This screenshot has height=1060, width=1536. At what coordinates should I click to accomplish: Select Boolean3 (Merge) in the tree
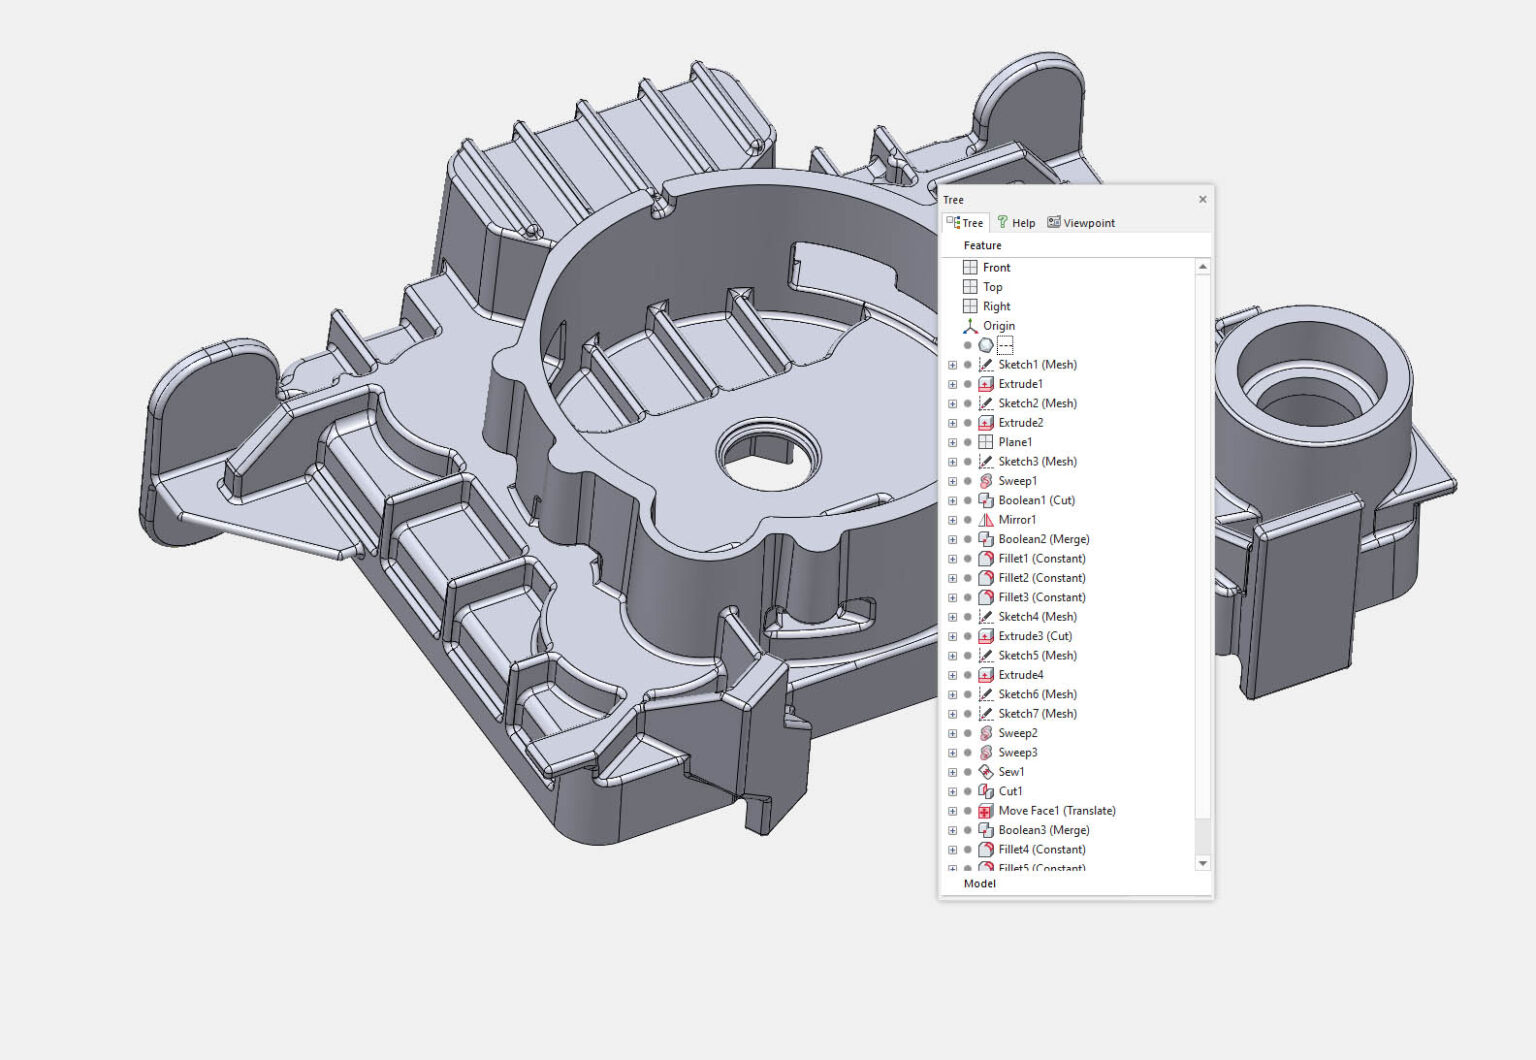(x=1043, y=830)
